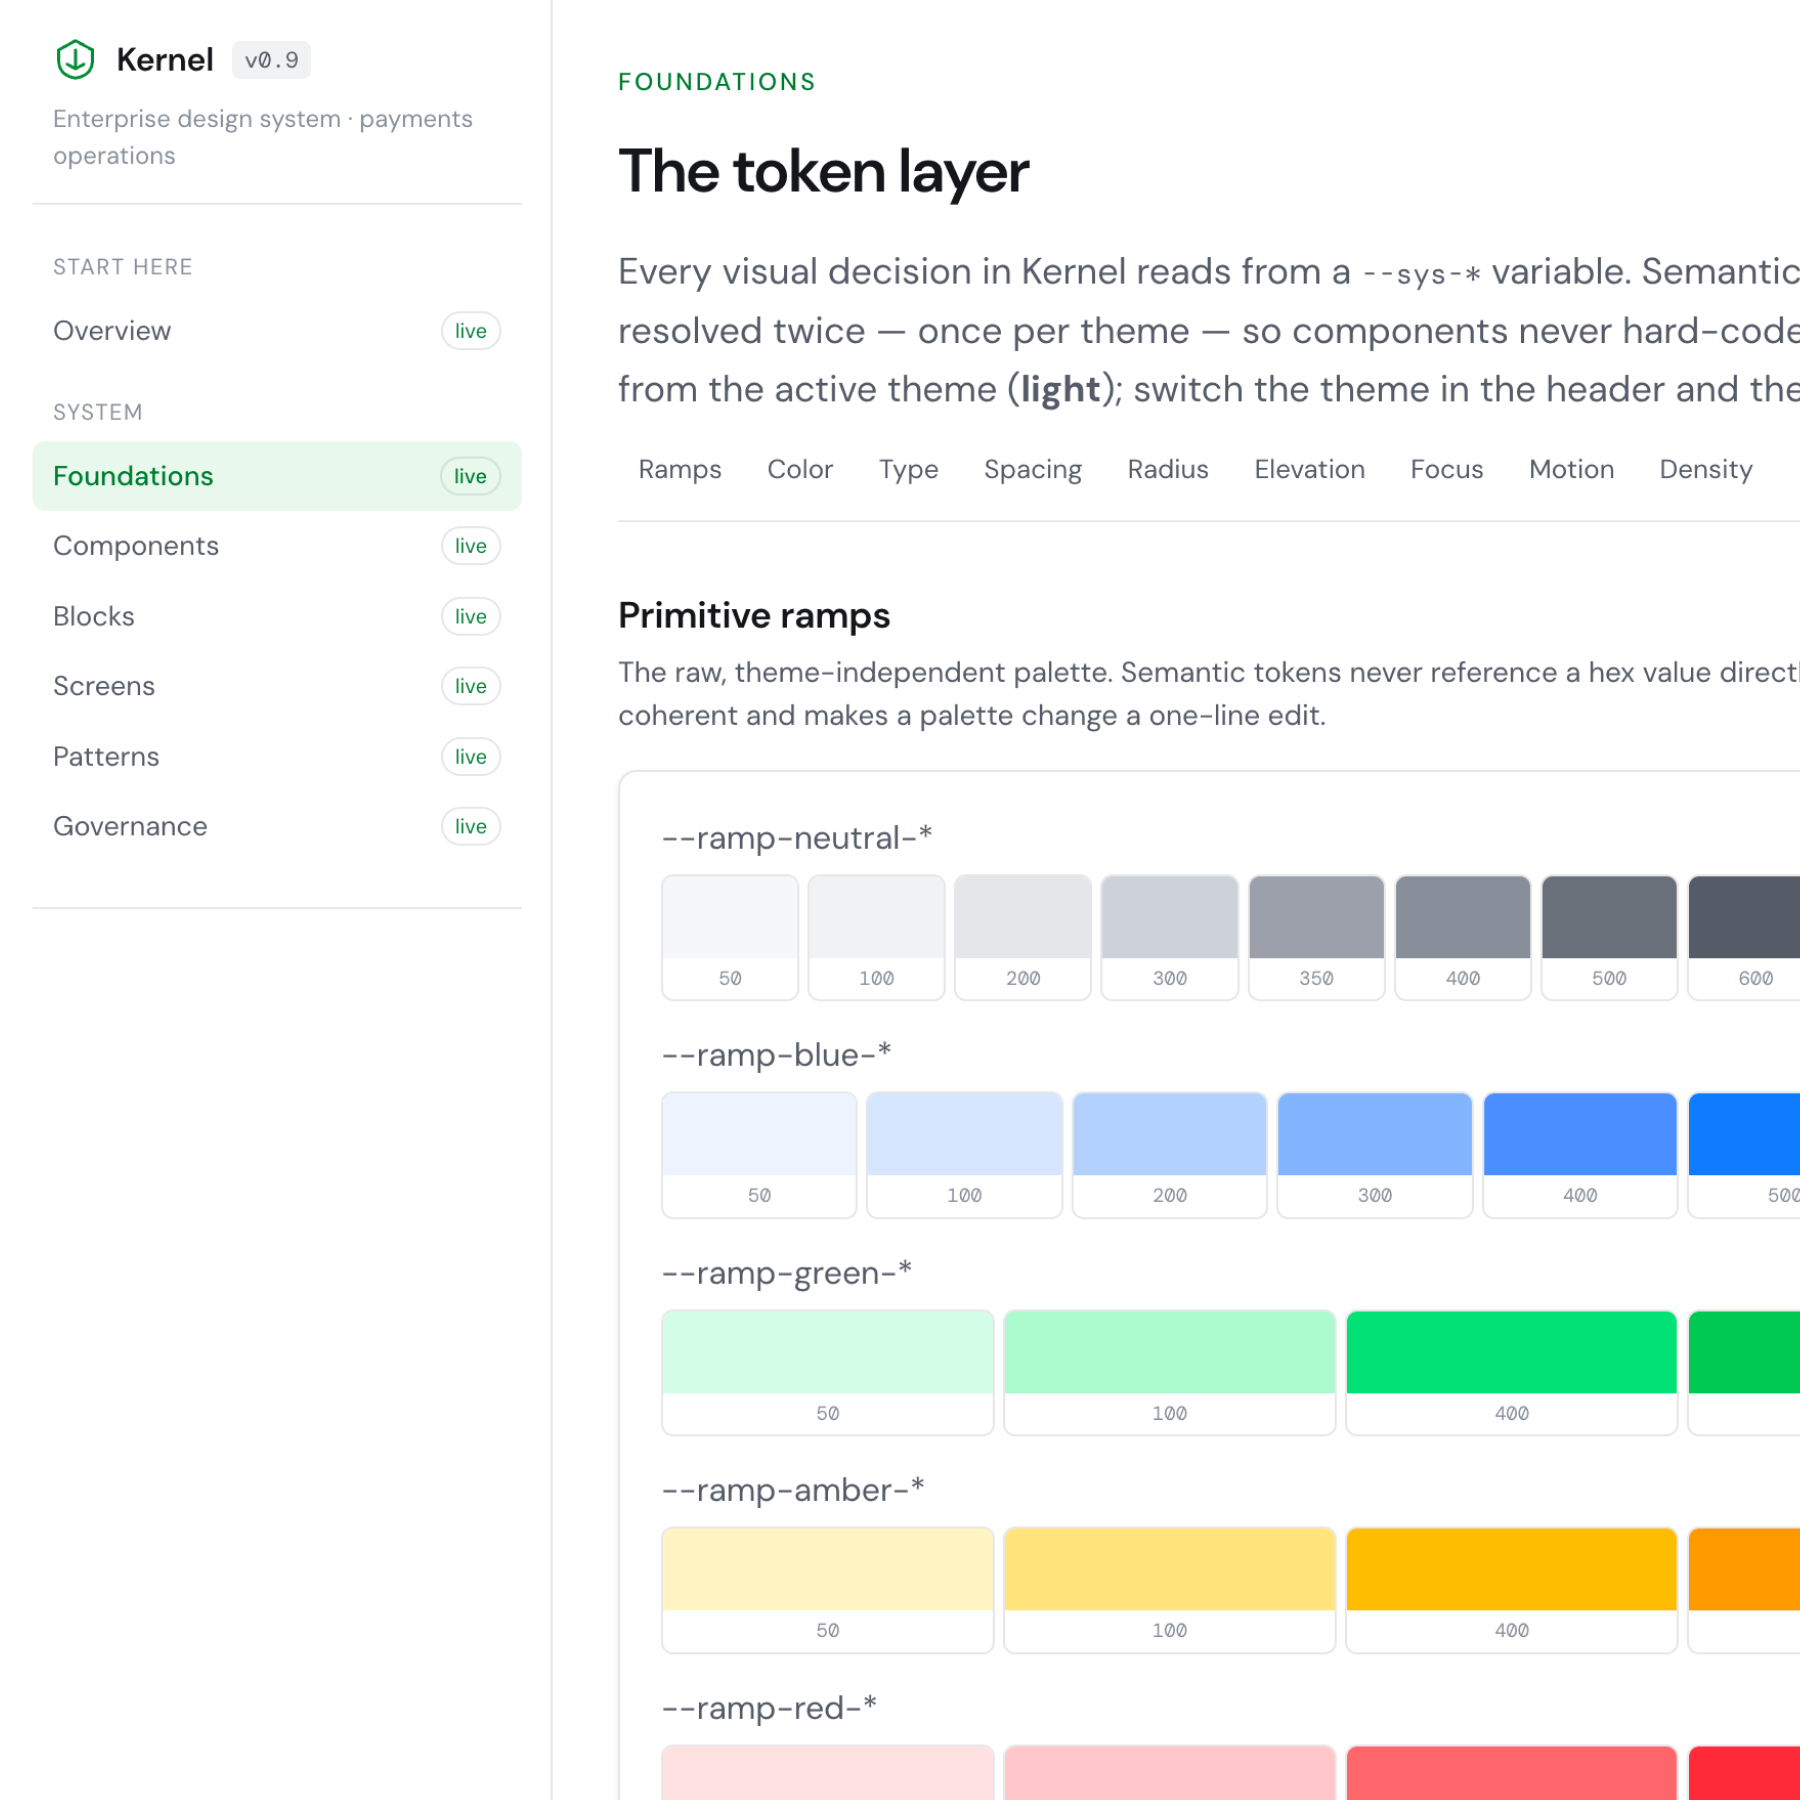Screen dimensions: 1800x1800
Task: Select the amber 50 swatch
Action: pos(828,1590)
